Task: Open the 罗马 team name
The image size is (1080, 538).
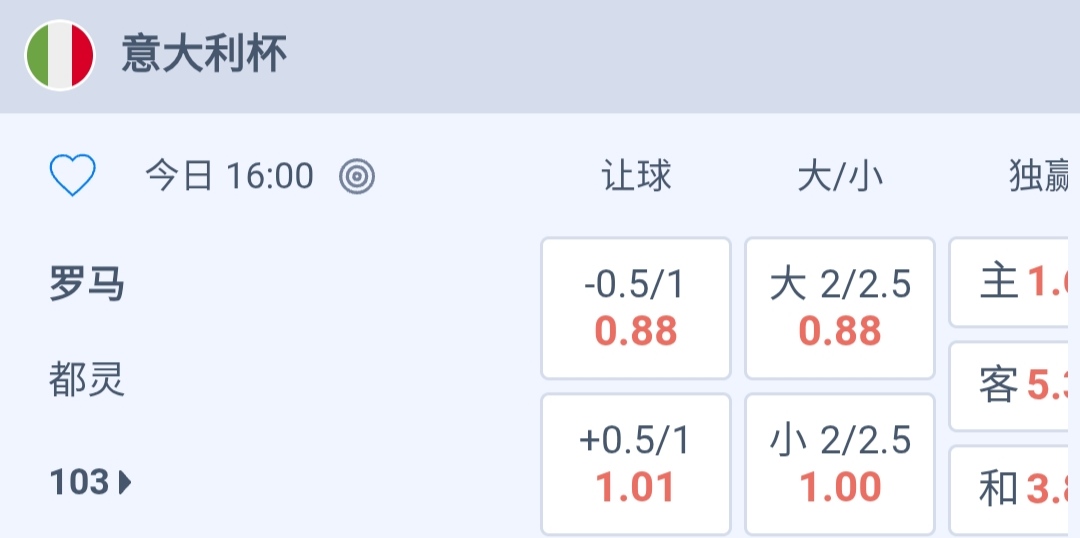Action: tap(87, 285)
